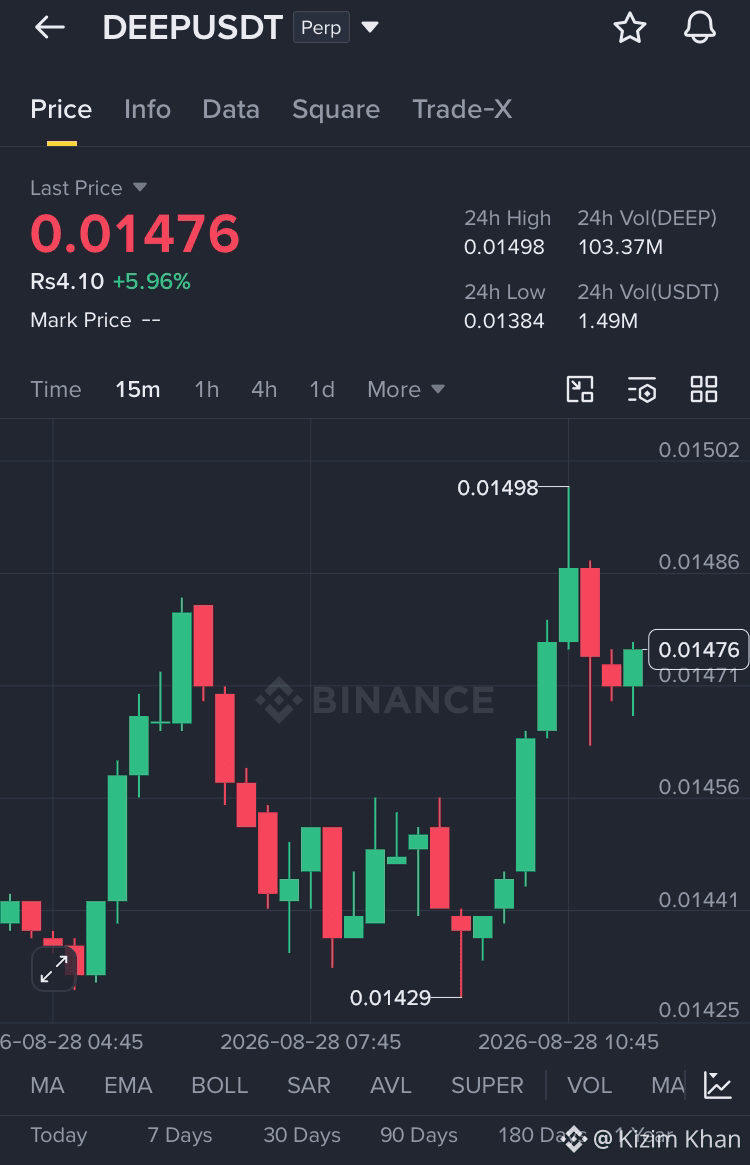Select the 30 Days performance range
750x1165 pixels.
[x=302, y=1135]
